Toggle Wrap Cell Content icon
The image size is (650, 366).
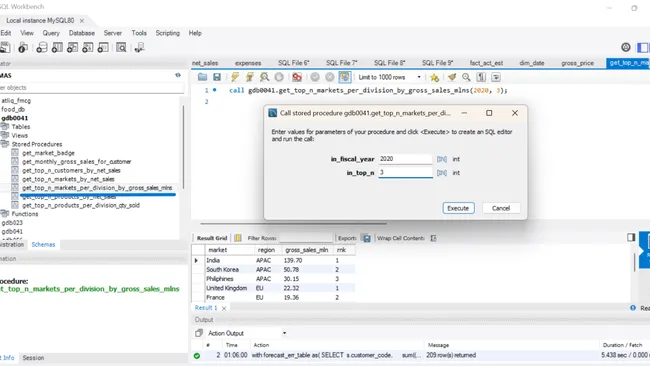(x=433, y=238)
